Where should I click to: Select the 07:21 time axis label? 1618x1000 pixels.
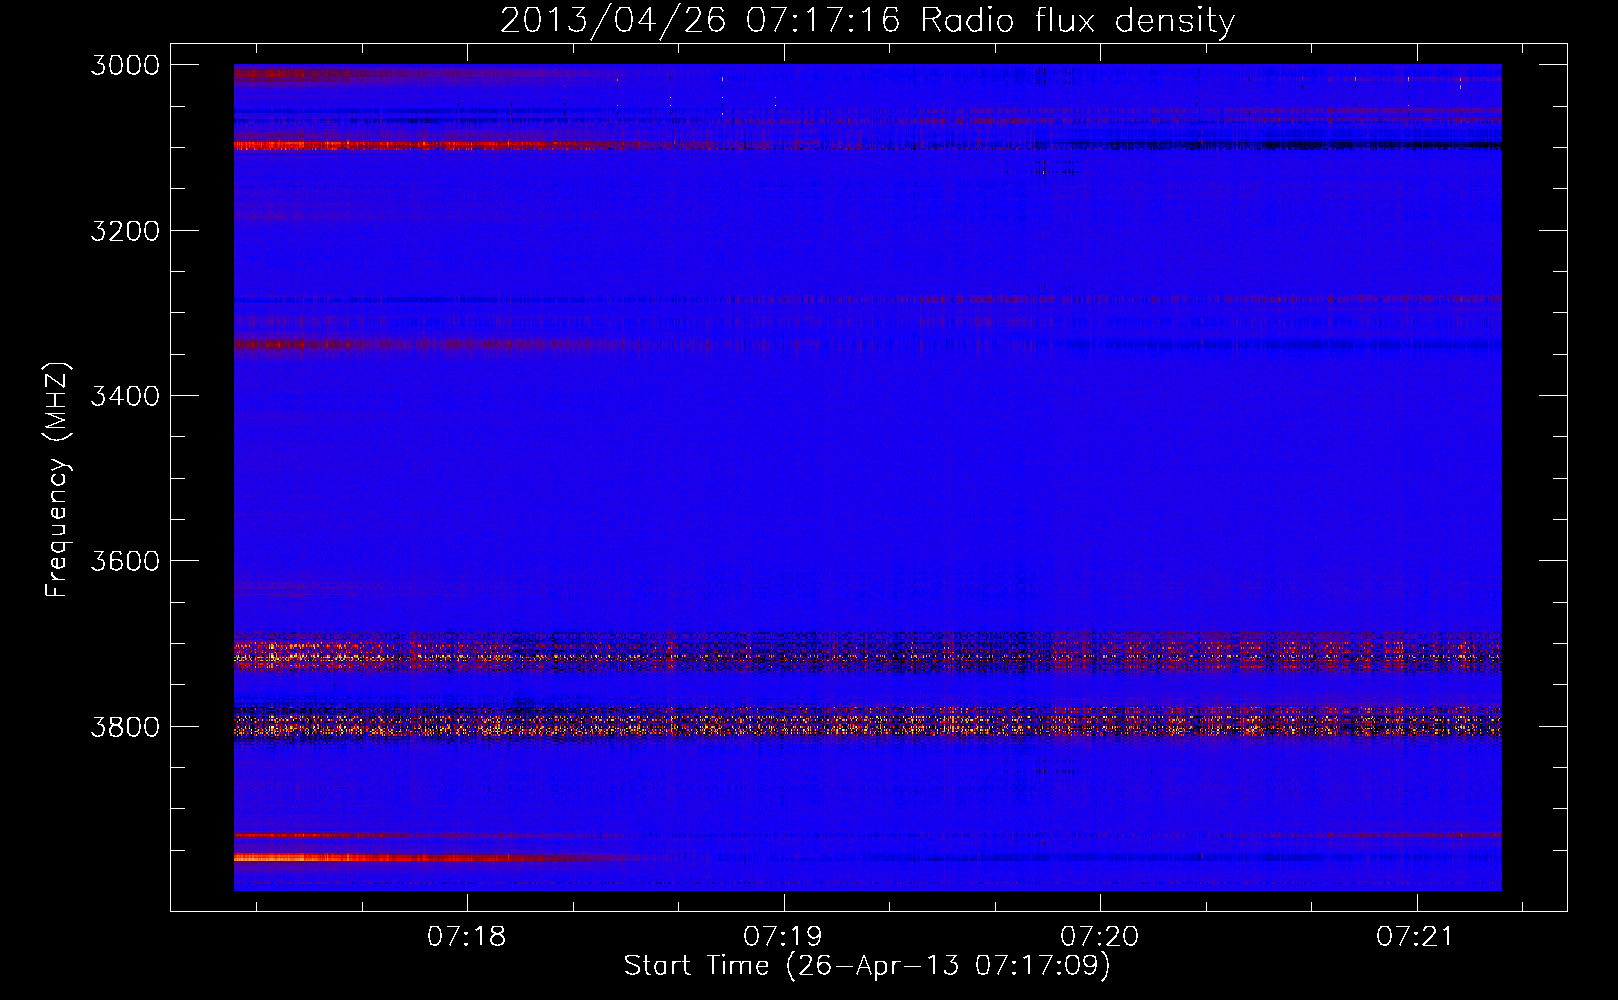1415,937
